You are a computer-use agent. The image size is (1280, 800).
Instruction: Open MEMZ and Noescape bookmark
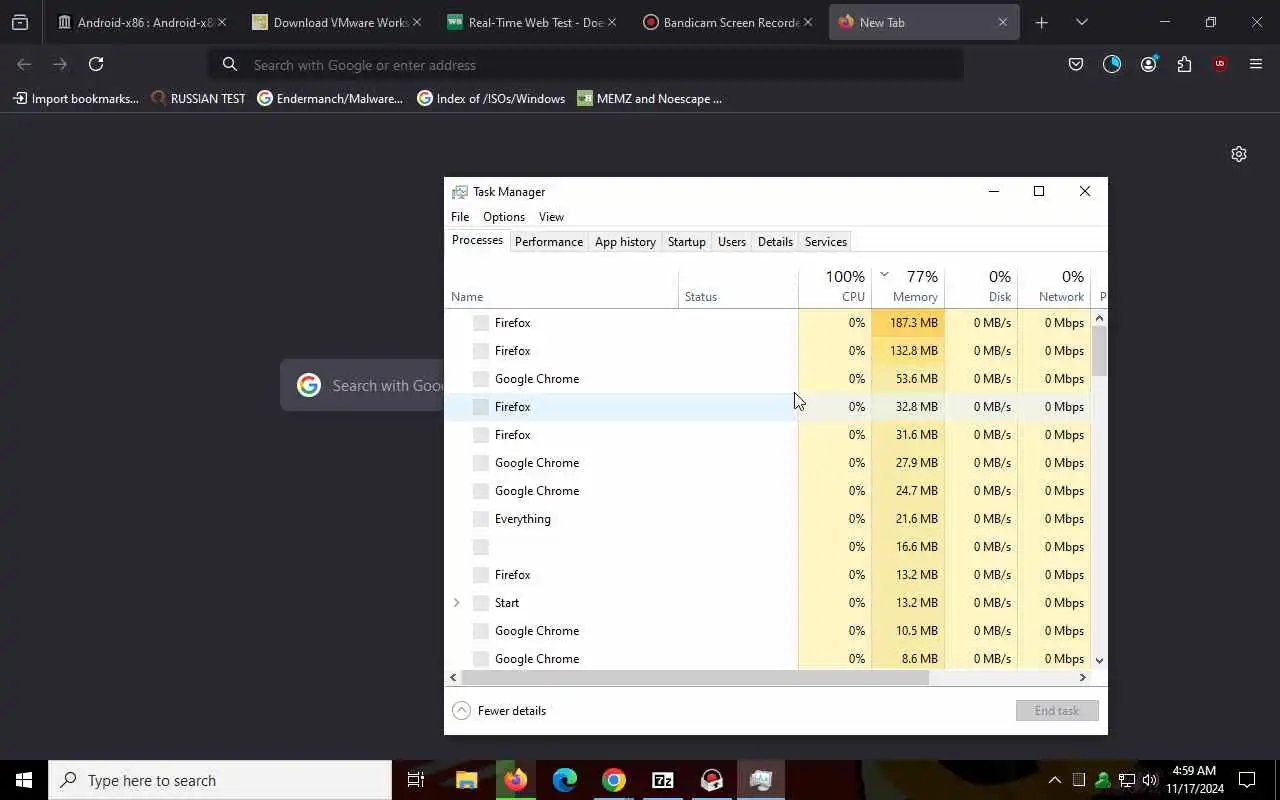click(x=650, y=99)
